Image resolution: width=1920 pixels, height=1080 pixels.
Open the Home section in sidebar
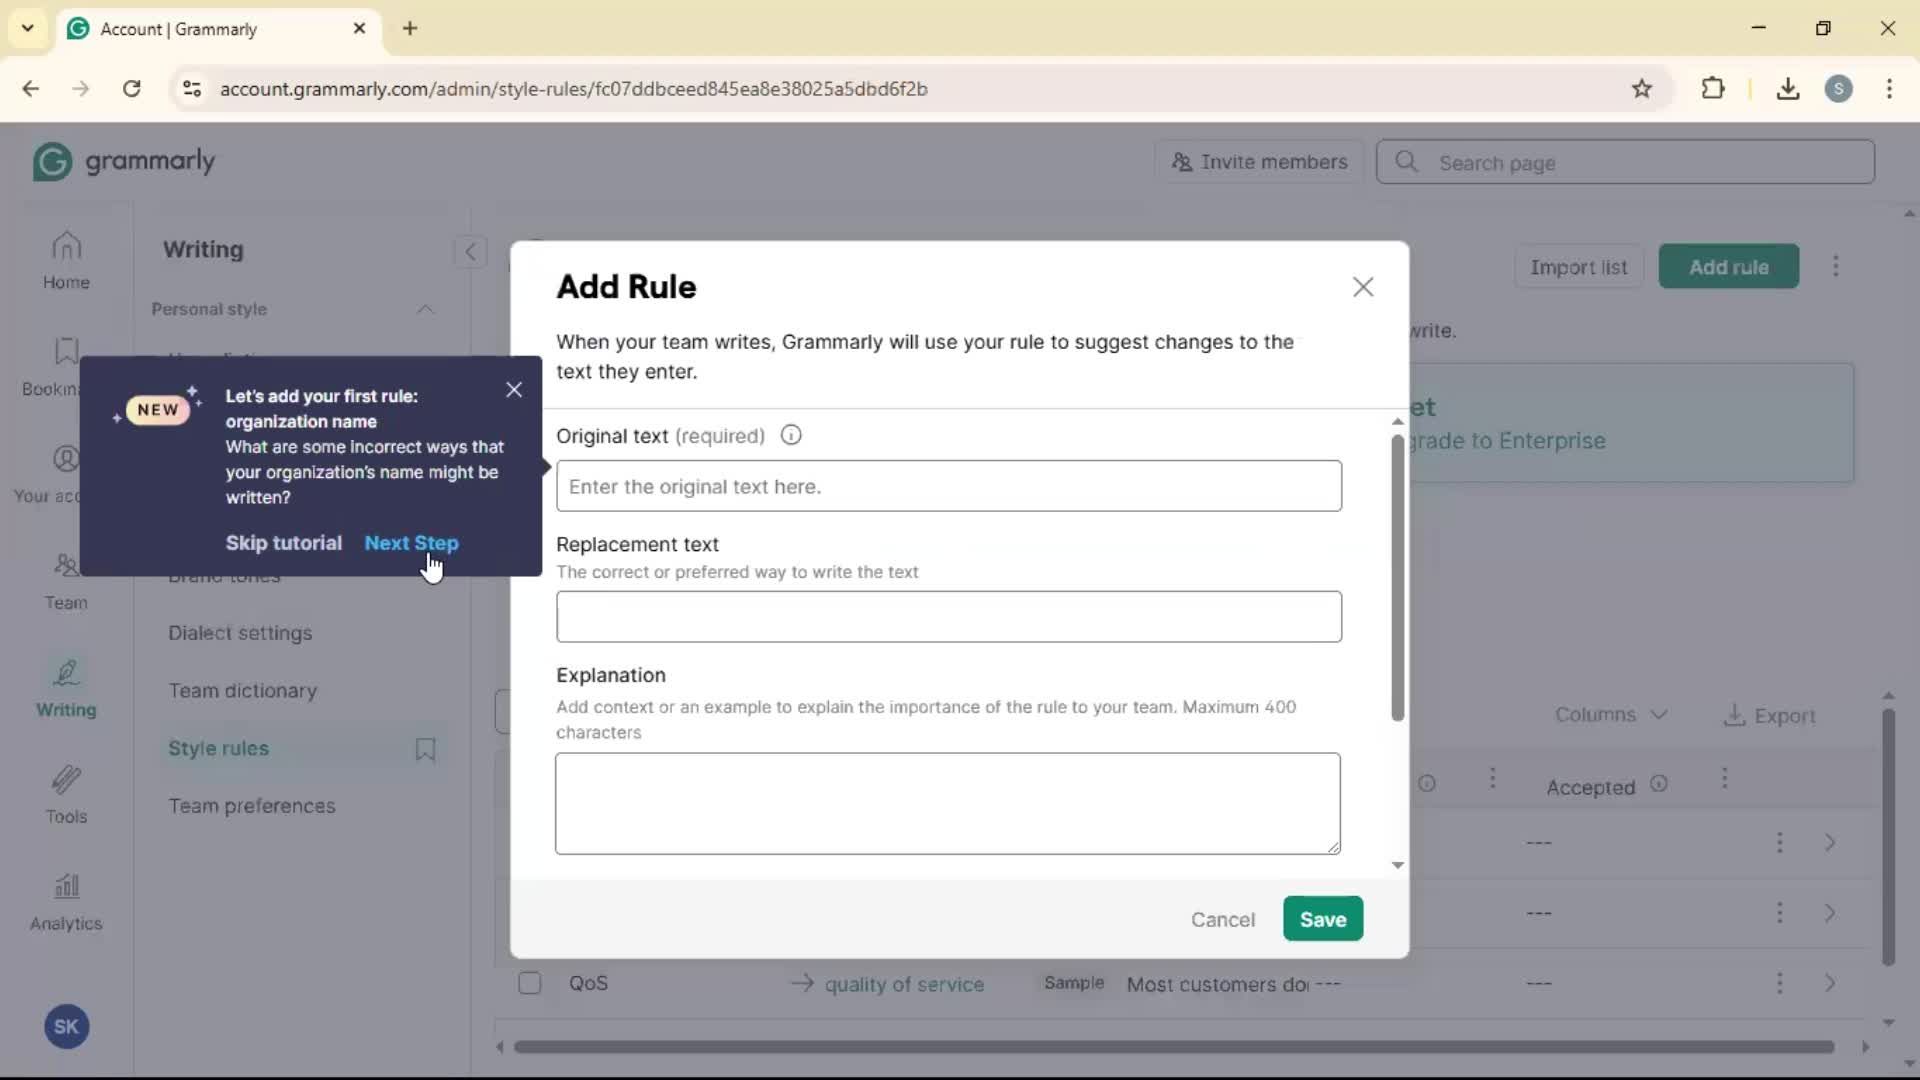(x=66, y=260)
